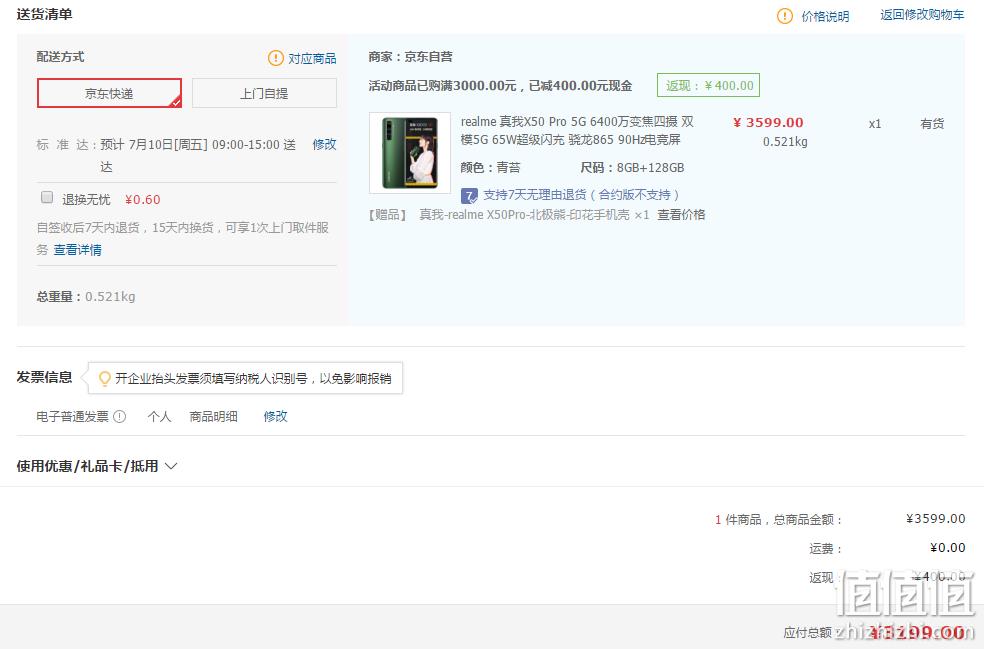Click the 总重量 0.521kg value
Screen dimensions: 984x649
point(110,296)
